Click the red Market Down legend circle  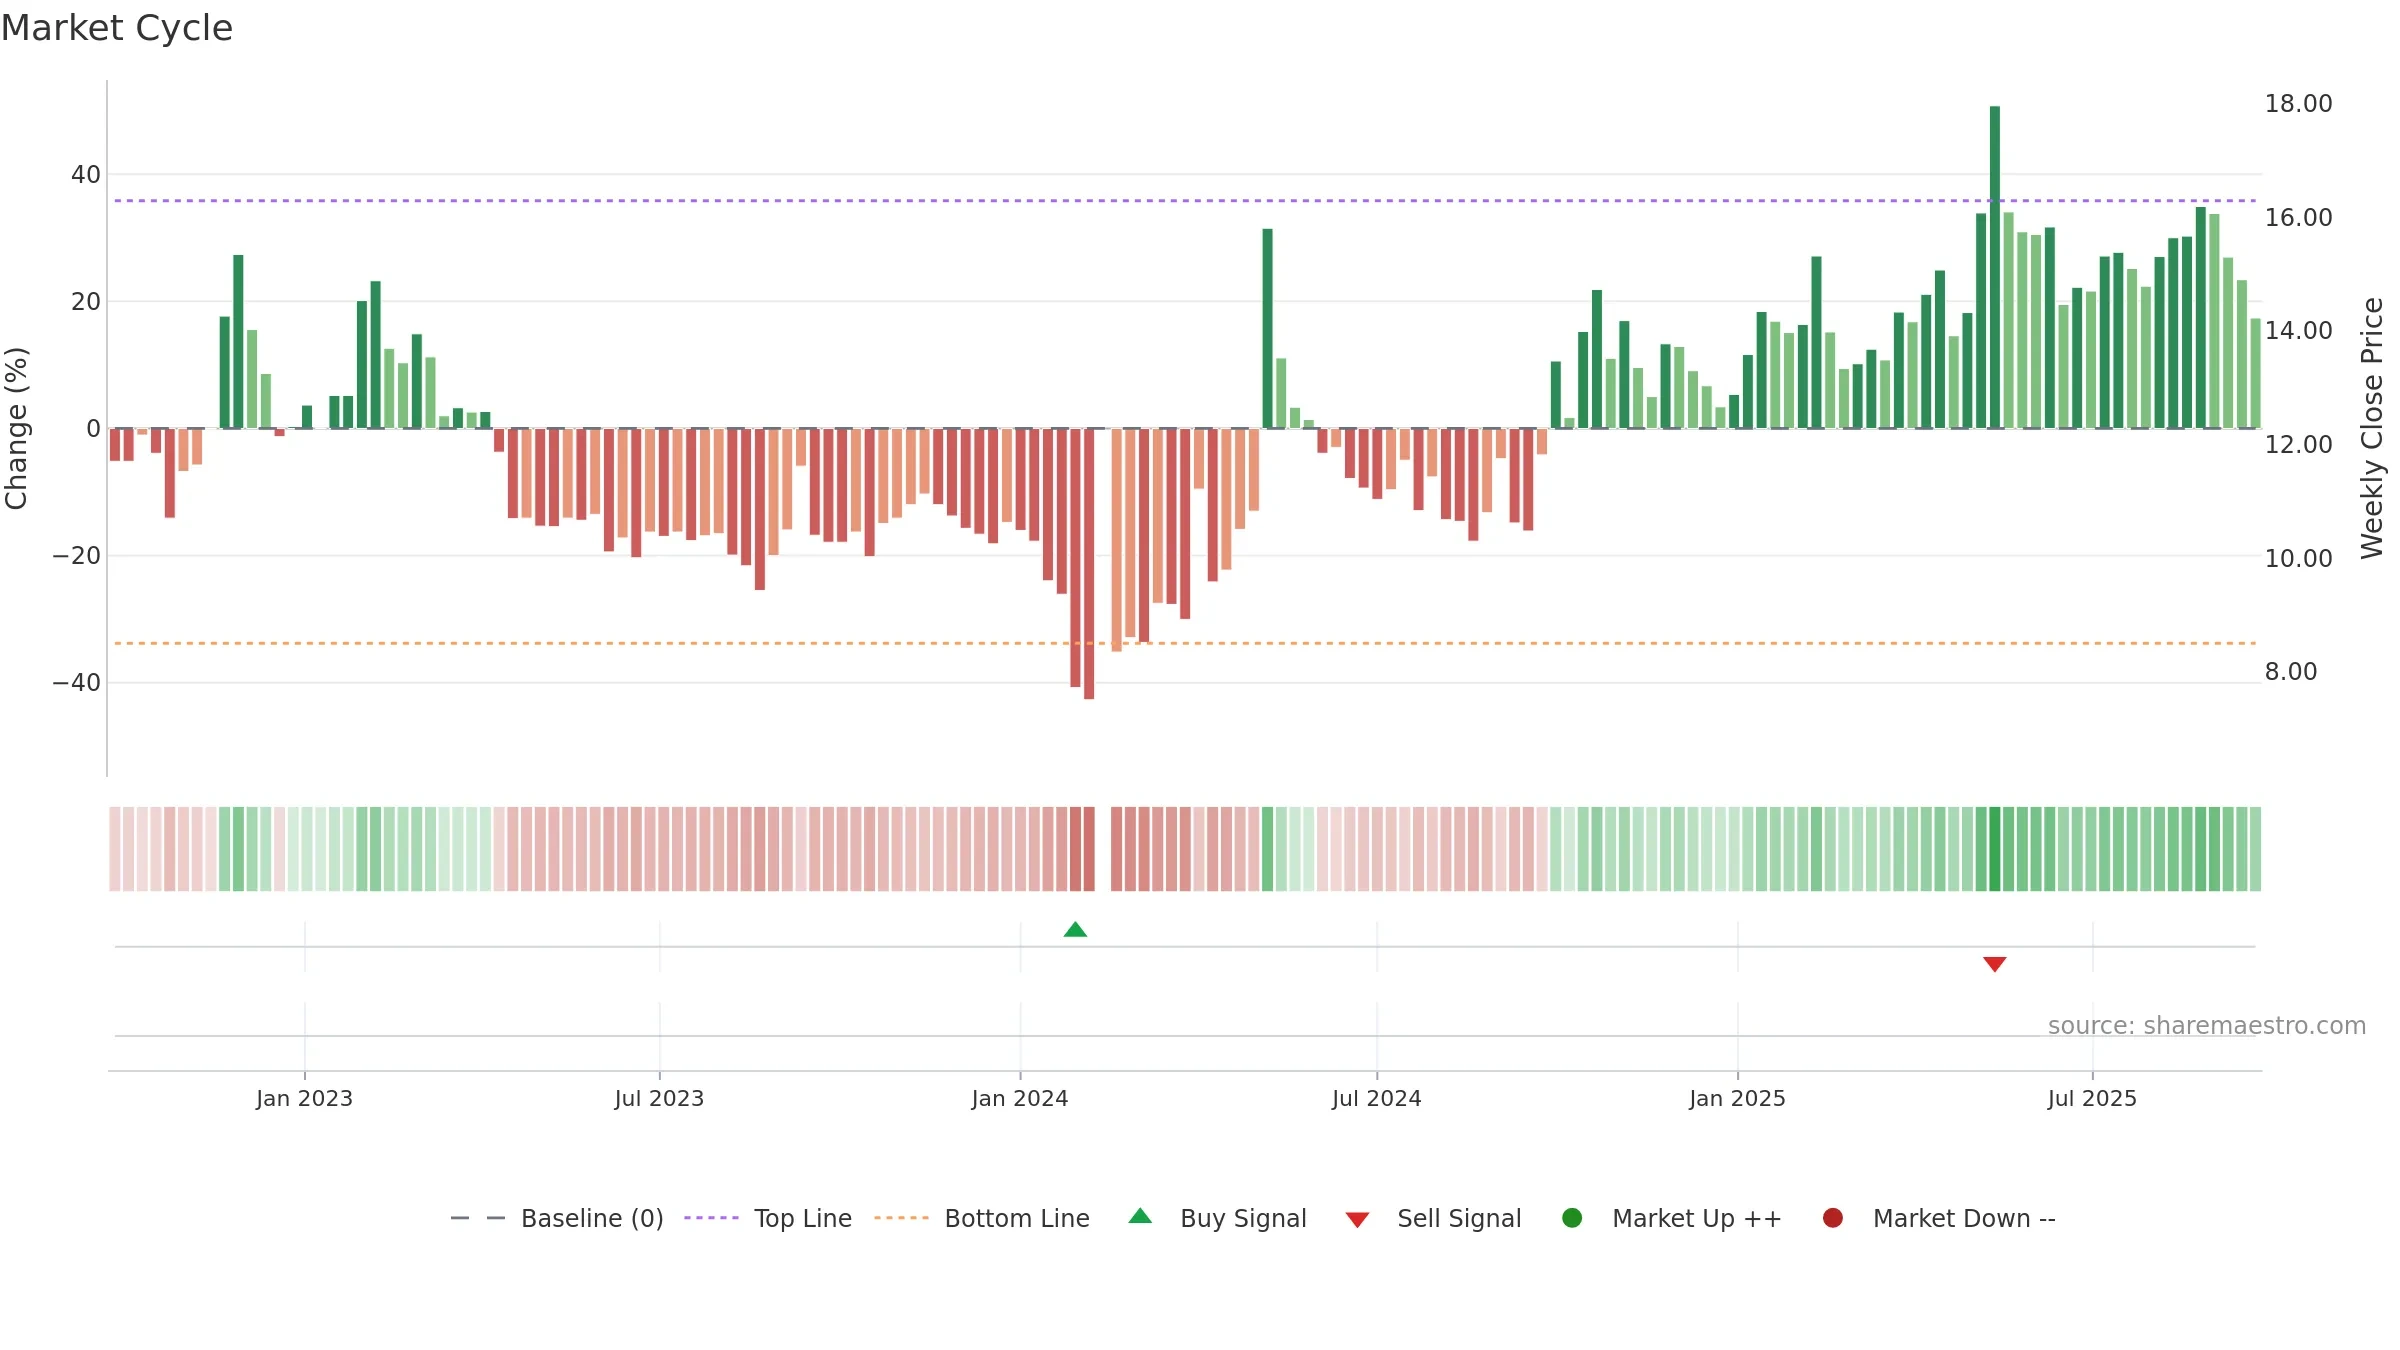tap(1833, 1218)
